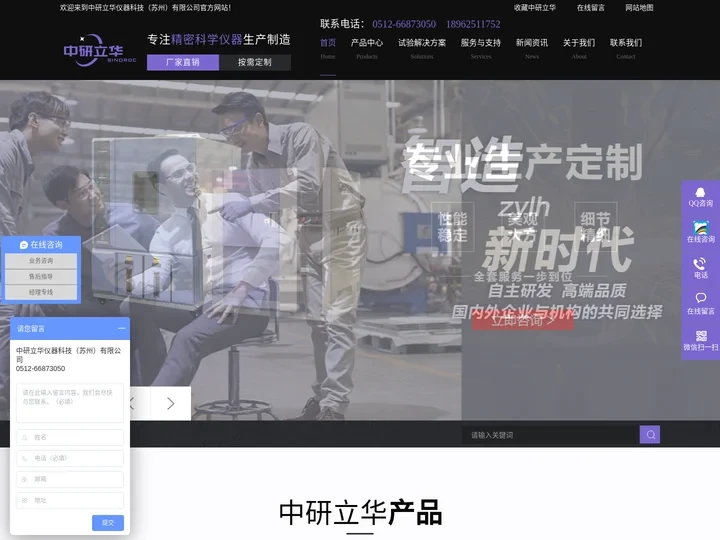Click the 姓名 name field
The image size is (720, 540).
point(70,437)
